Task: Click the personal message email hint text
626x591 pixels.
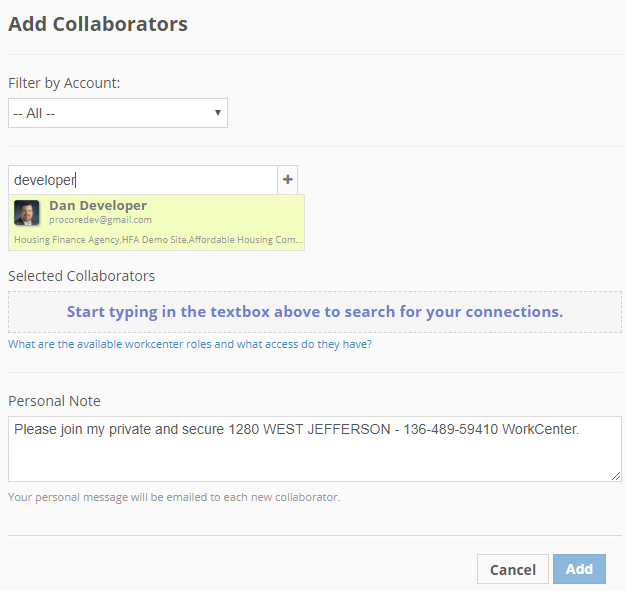Action: point(174,497)
